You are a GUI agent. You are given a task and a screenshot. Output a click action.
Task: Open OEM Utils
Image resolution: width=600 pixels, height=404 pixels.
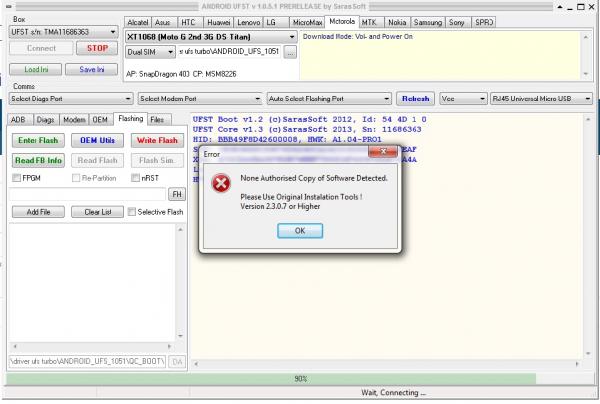coord(97,140)
